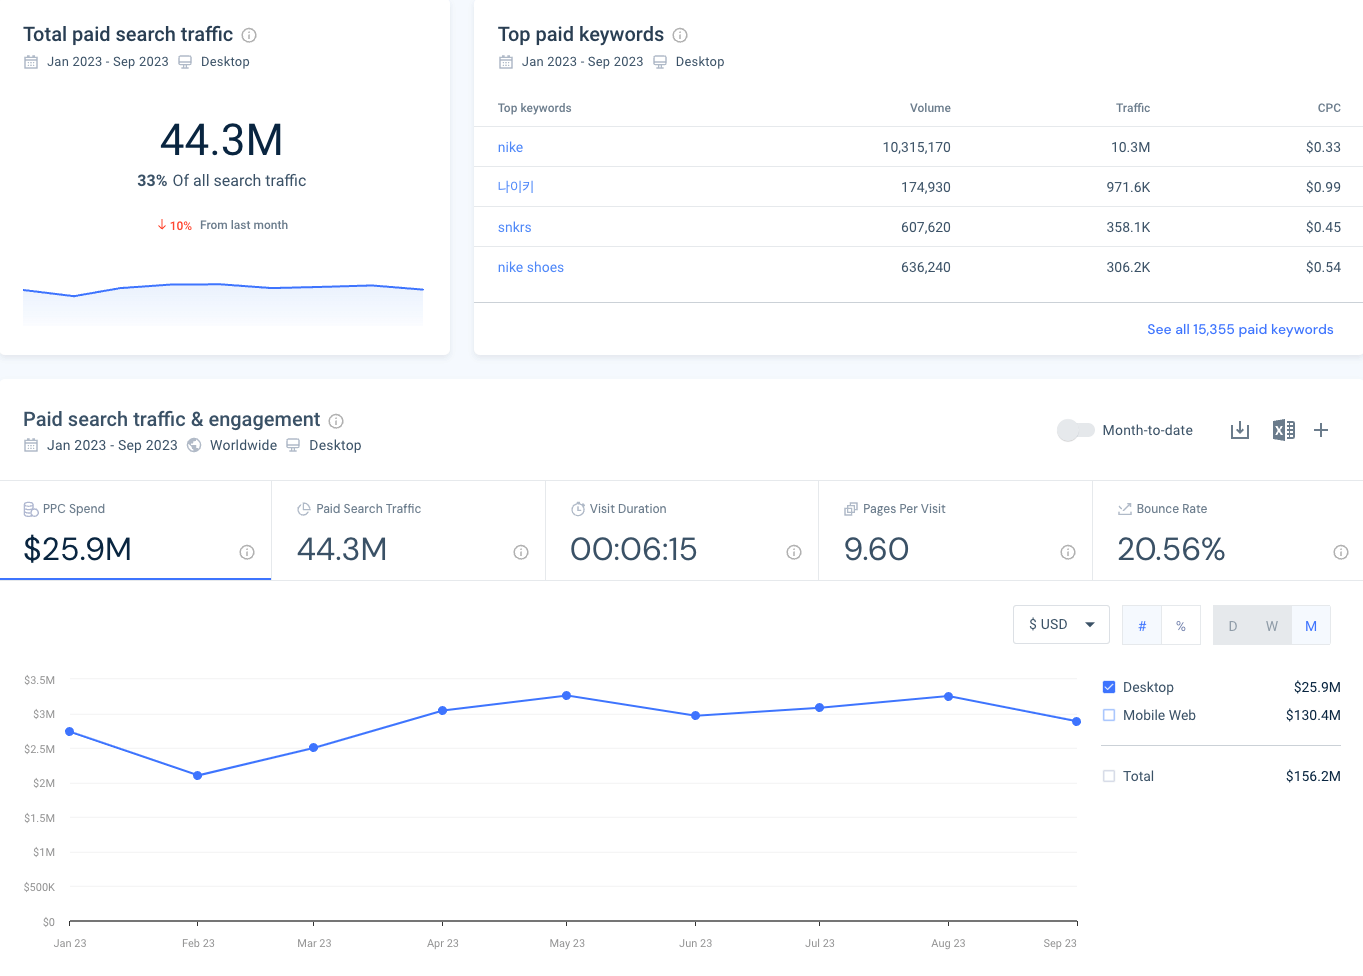Click See all 15,355 paid keywords
This screenshot has width=1363, height=976.
click(x=1240, y=329)
